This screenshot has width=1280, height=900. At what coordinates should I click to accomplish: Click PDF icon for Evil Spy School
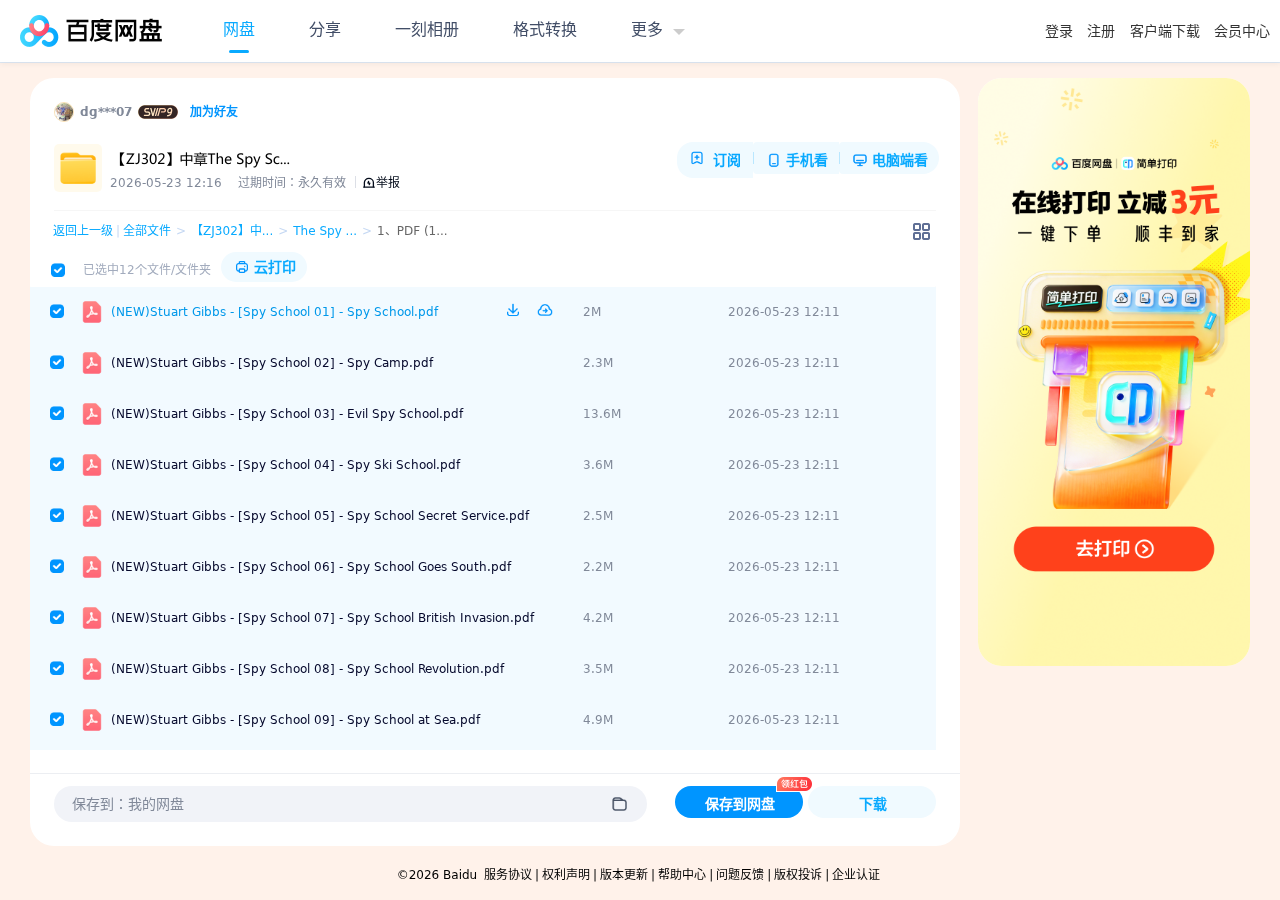(x=92, y=414)
